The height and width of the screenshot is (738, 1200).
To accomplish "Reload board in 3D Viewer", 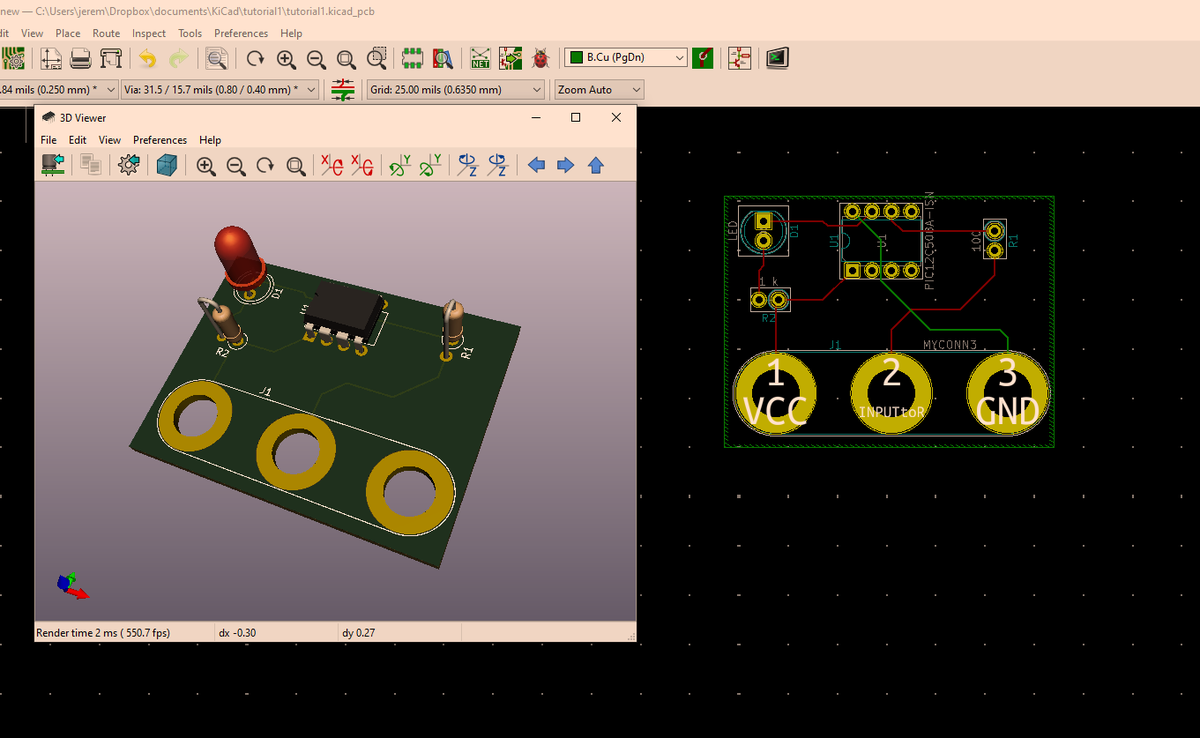I will click(x=53, y=166).
